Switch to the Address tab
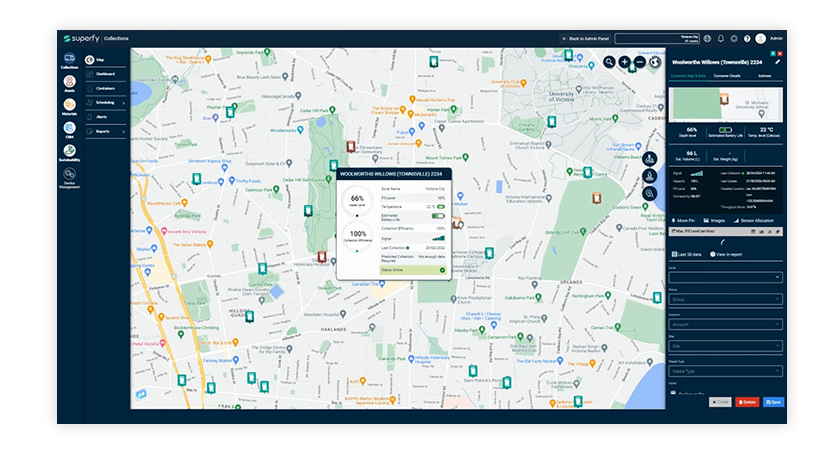840x454 pixels. pos(764,76)
